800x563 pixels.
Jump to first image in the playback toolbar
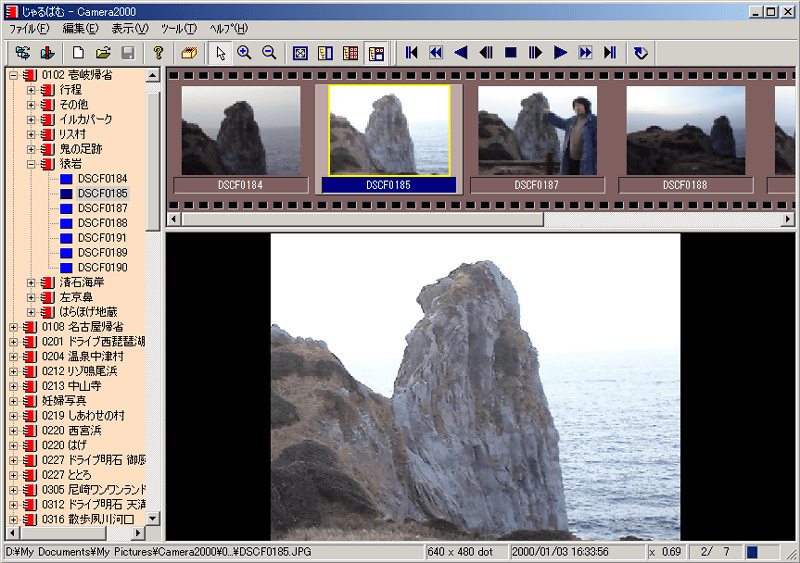coord(411,53)
